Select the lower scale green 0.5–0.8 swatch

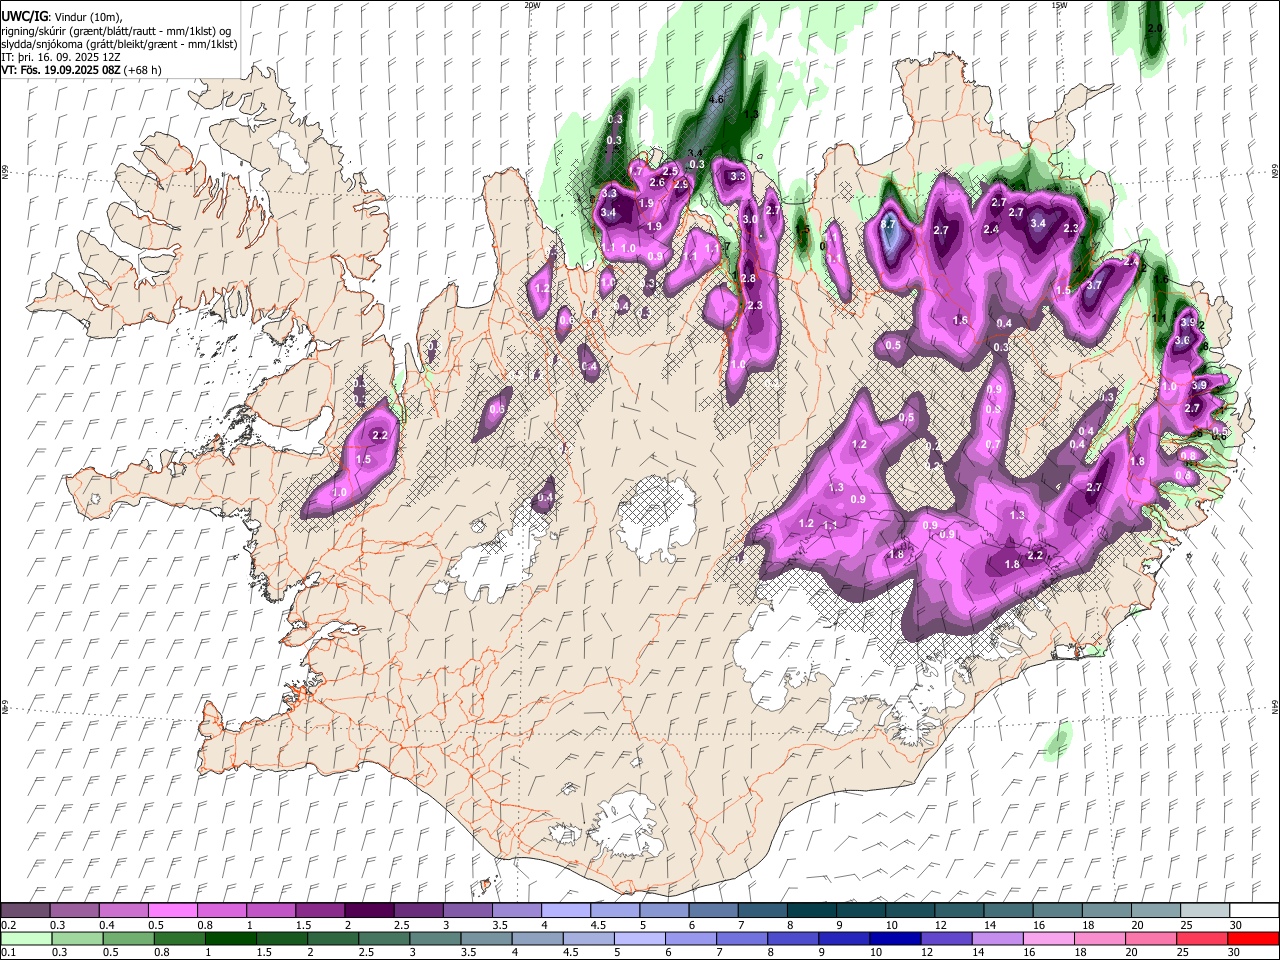click(x=128, y=938)
